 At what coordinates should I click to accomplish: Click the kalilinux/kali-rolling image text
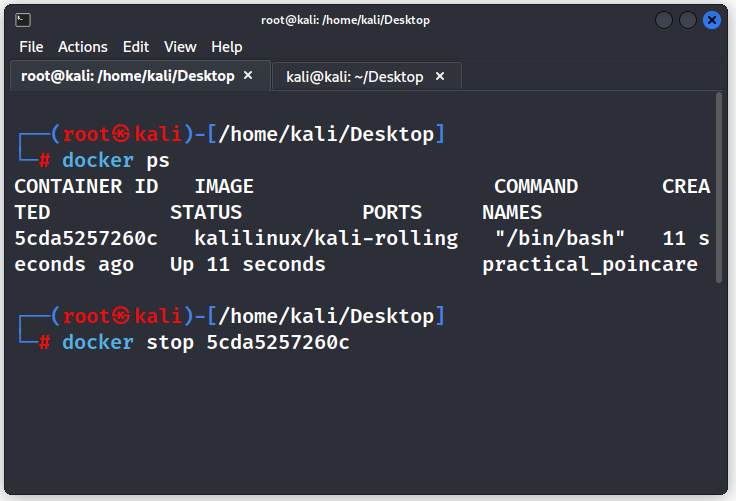click(x=326, y=239)
